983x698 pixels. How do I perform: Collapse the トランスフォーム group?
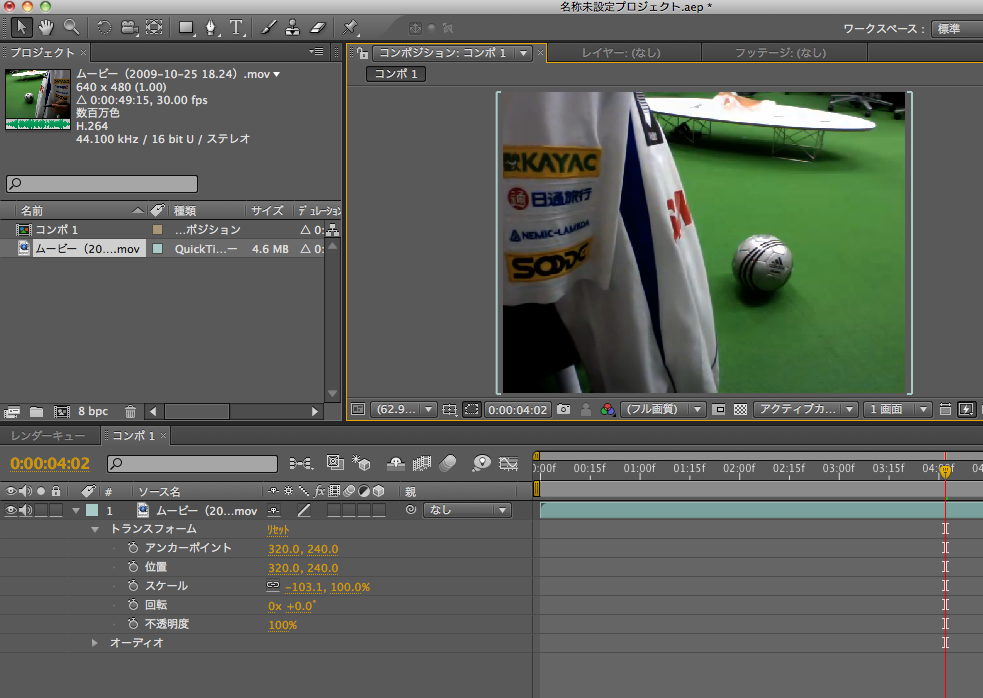95,529
